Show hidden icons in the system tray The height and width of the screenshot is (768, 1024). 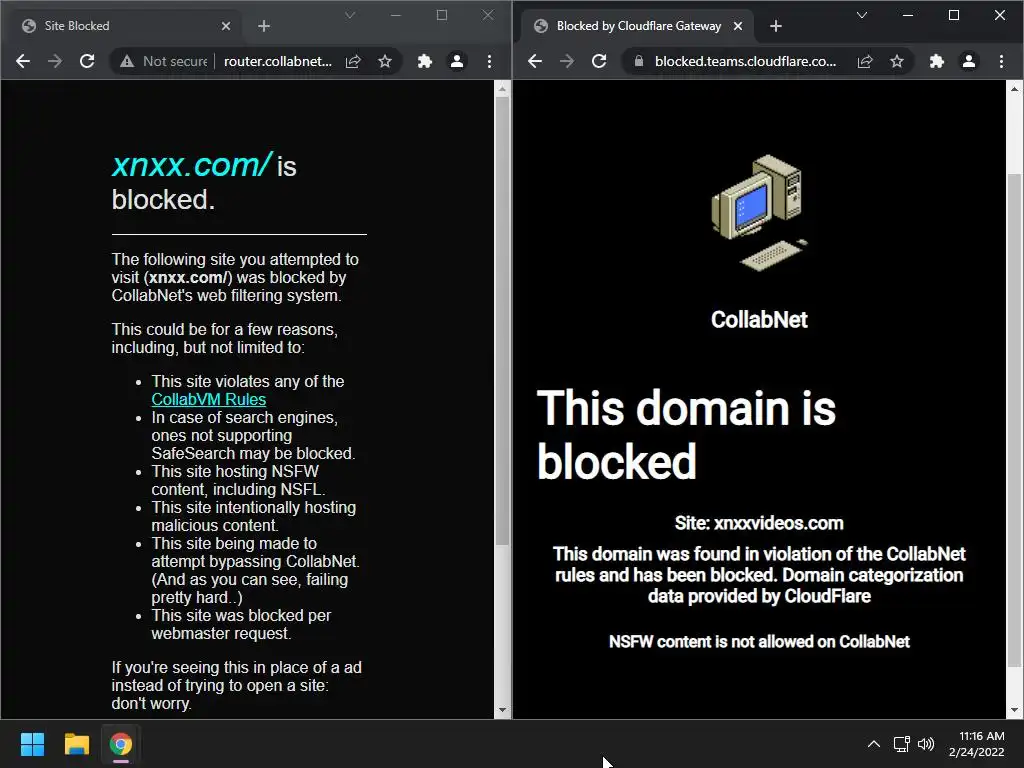click(x=874, y=744)
